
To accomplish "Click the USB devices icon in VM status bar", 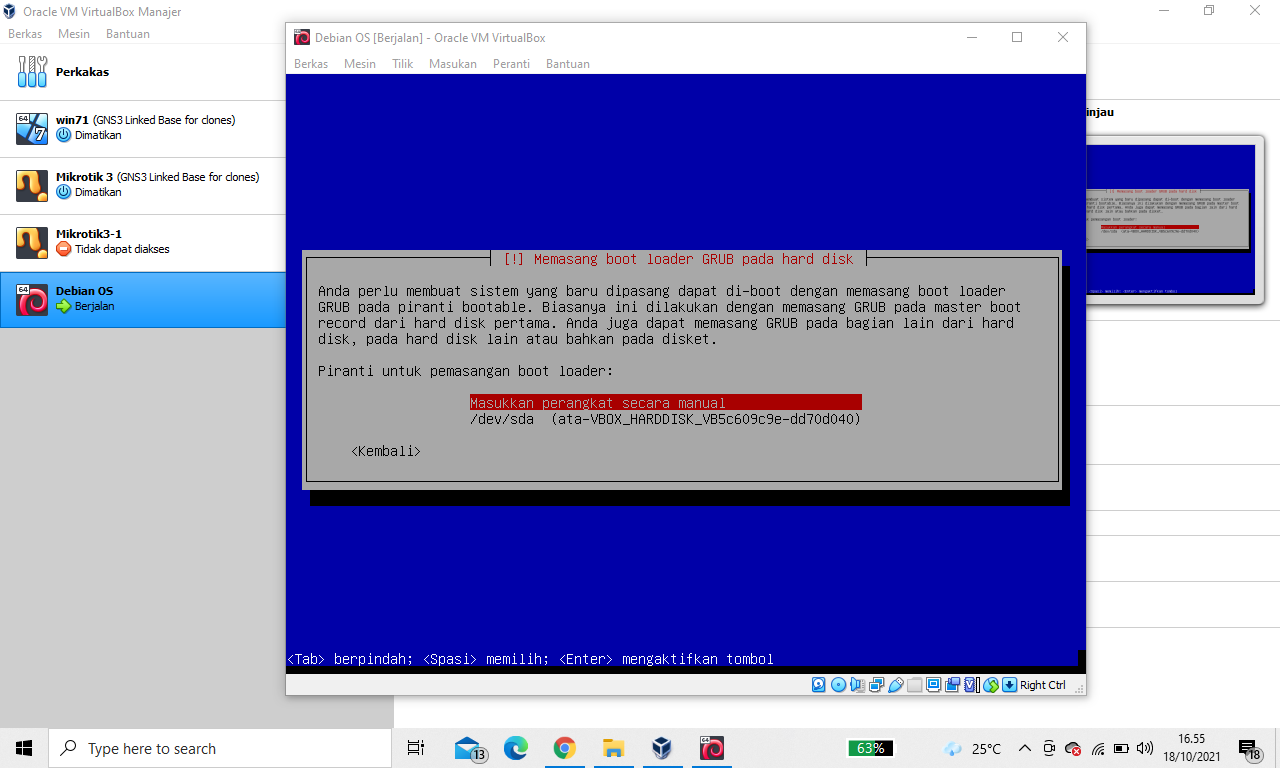I will [x=896, y=685].
